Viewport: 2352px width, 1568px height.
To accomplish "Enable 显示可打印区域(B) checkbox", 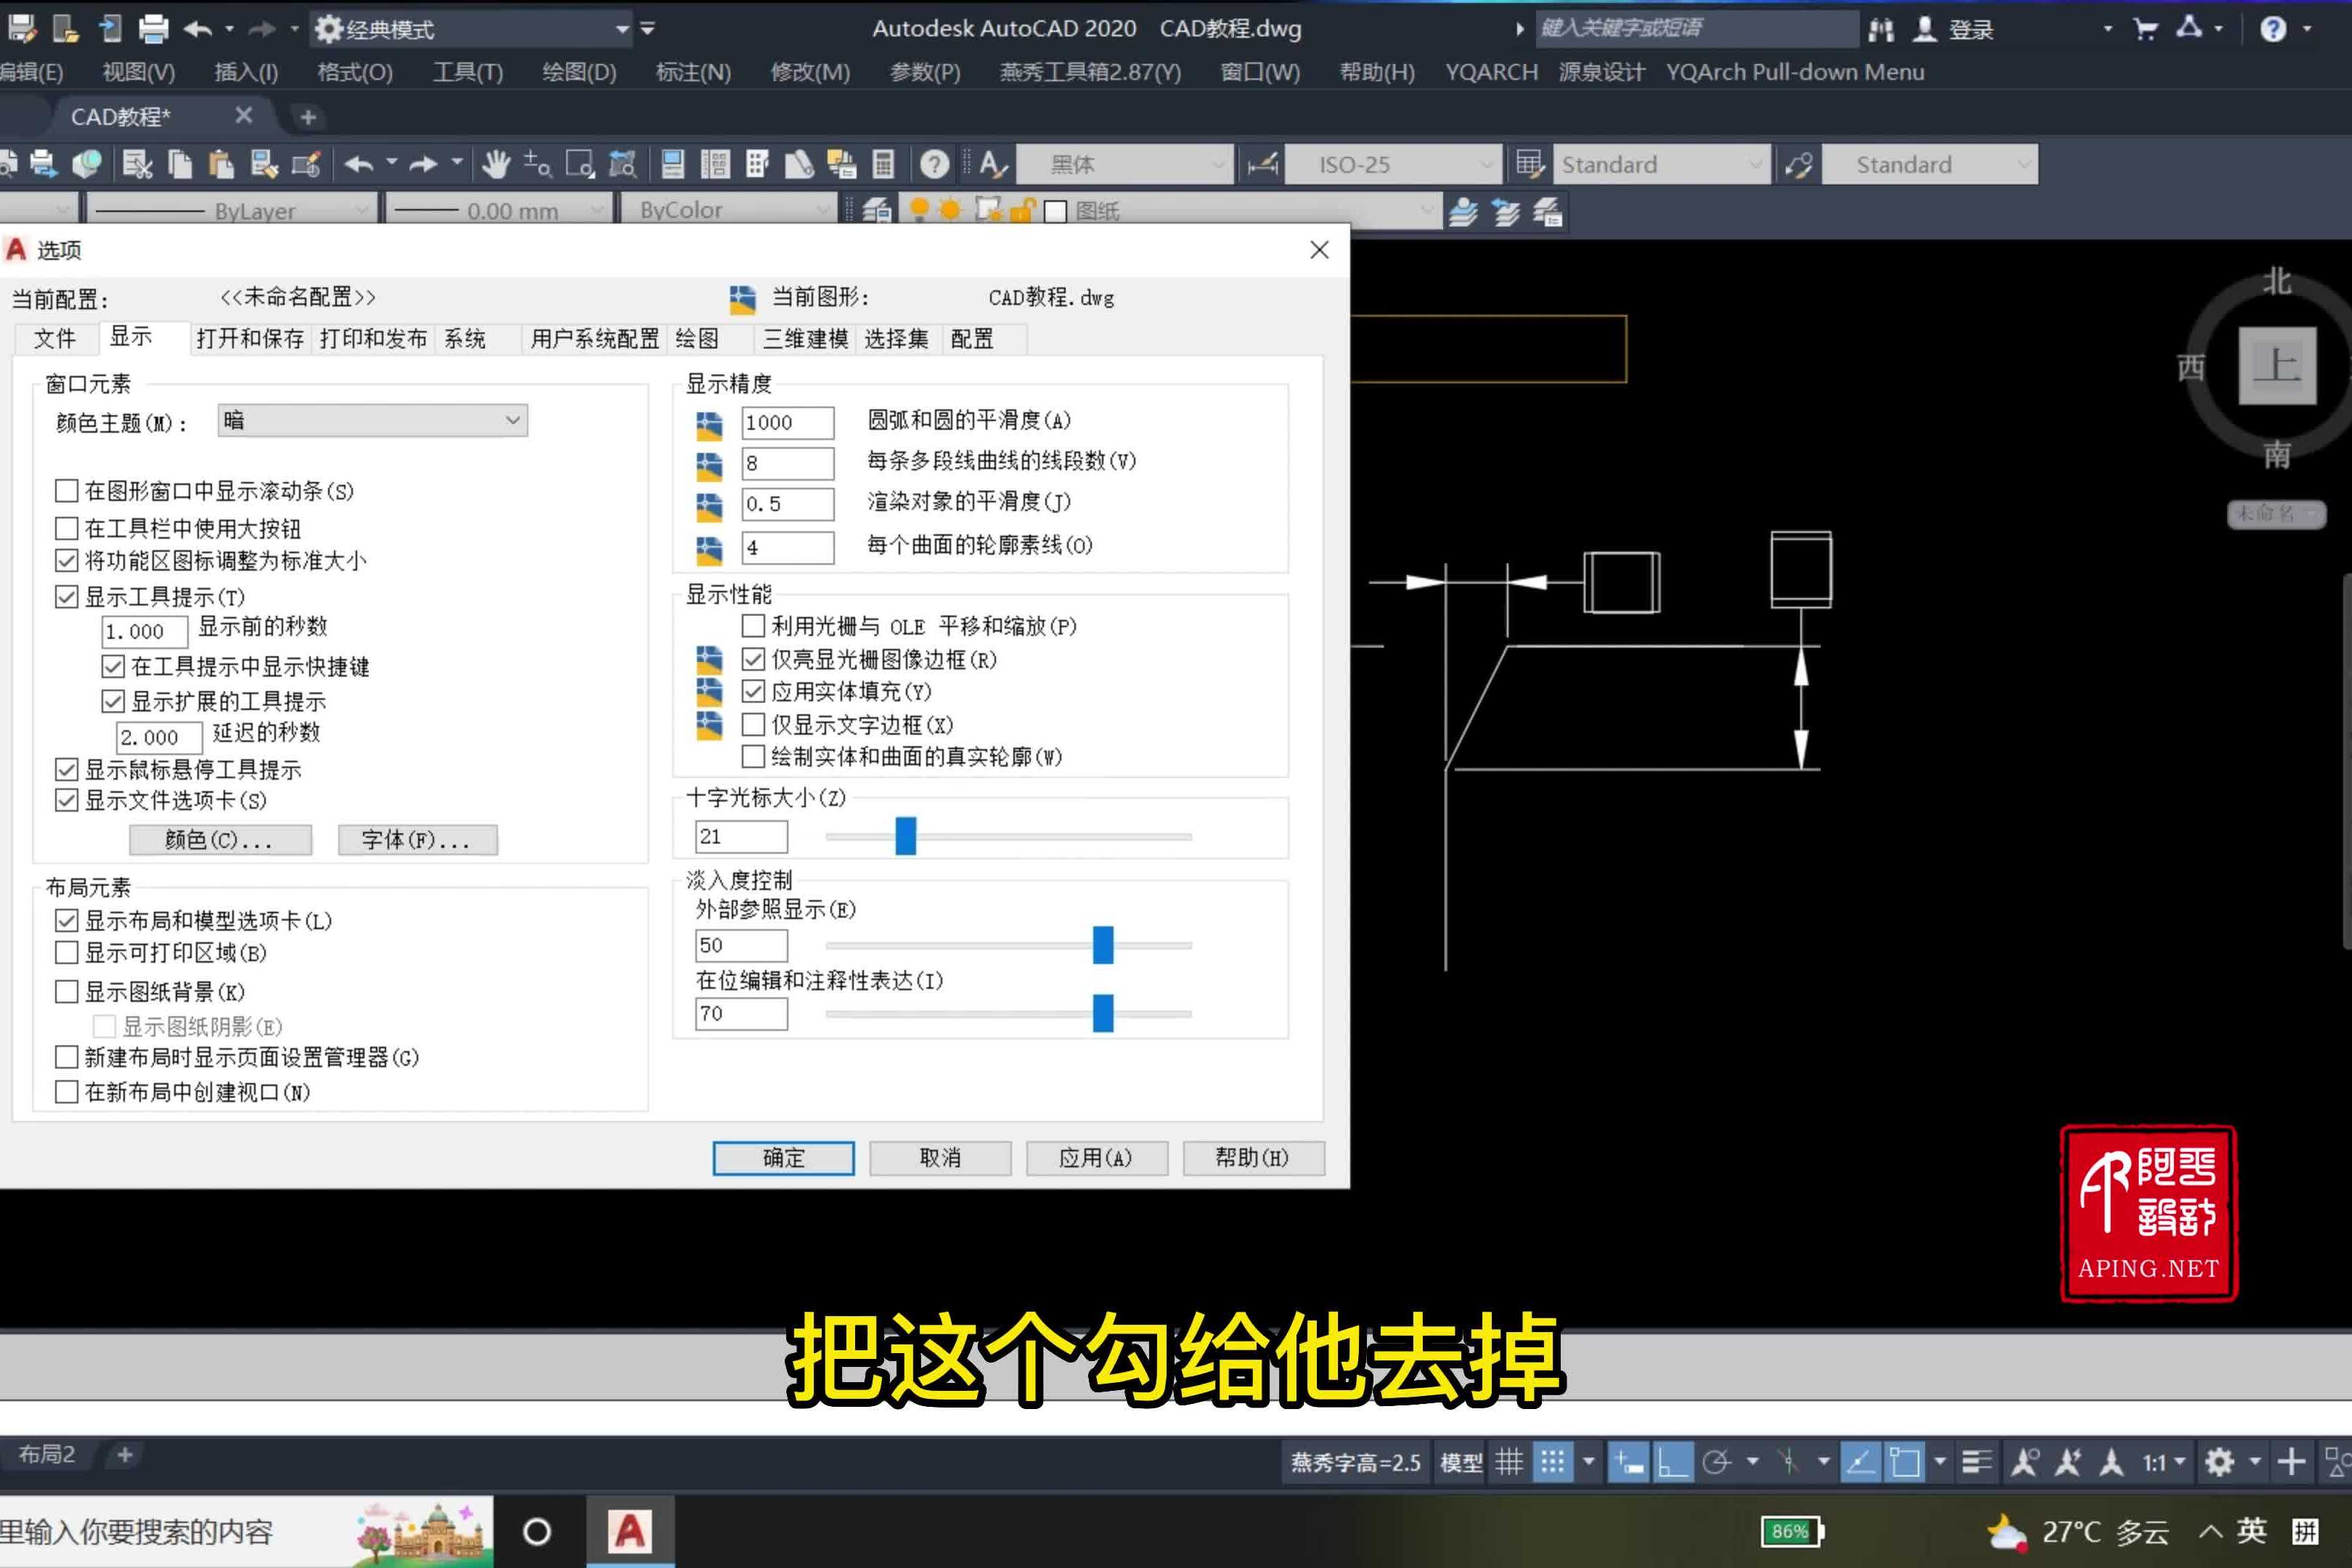I will 67,952.
